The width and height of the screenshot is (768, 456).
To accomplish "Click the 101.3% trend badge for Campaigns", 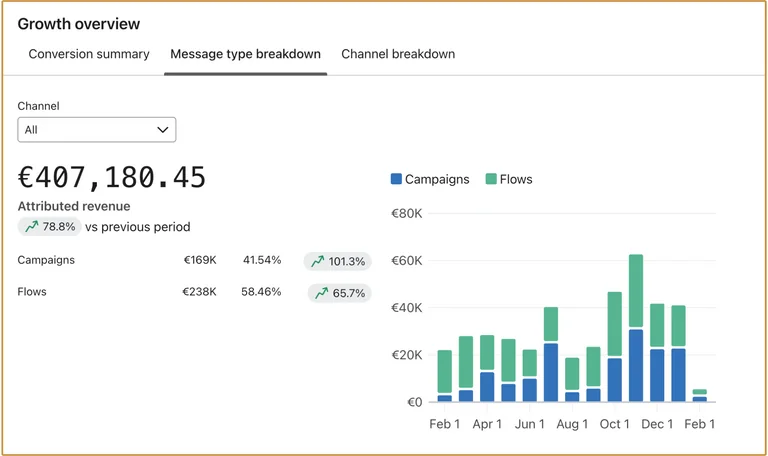I will (337, 261).
